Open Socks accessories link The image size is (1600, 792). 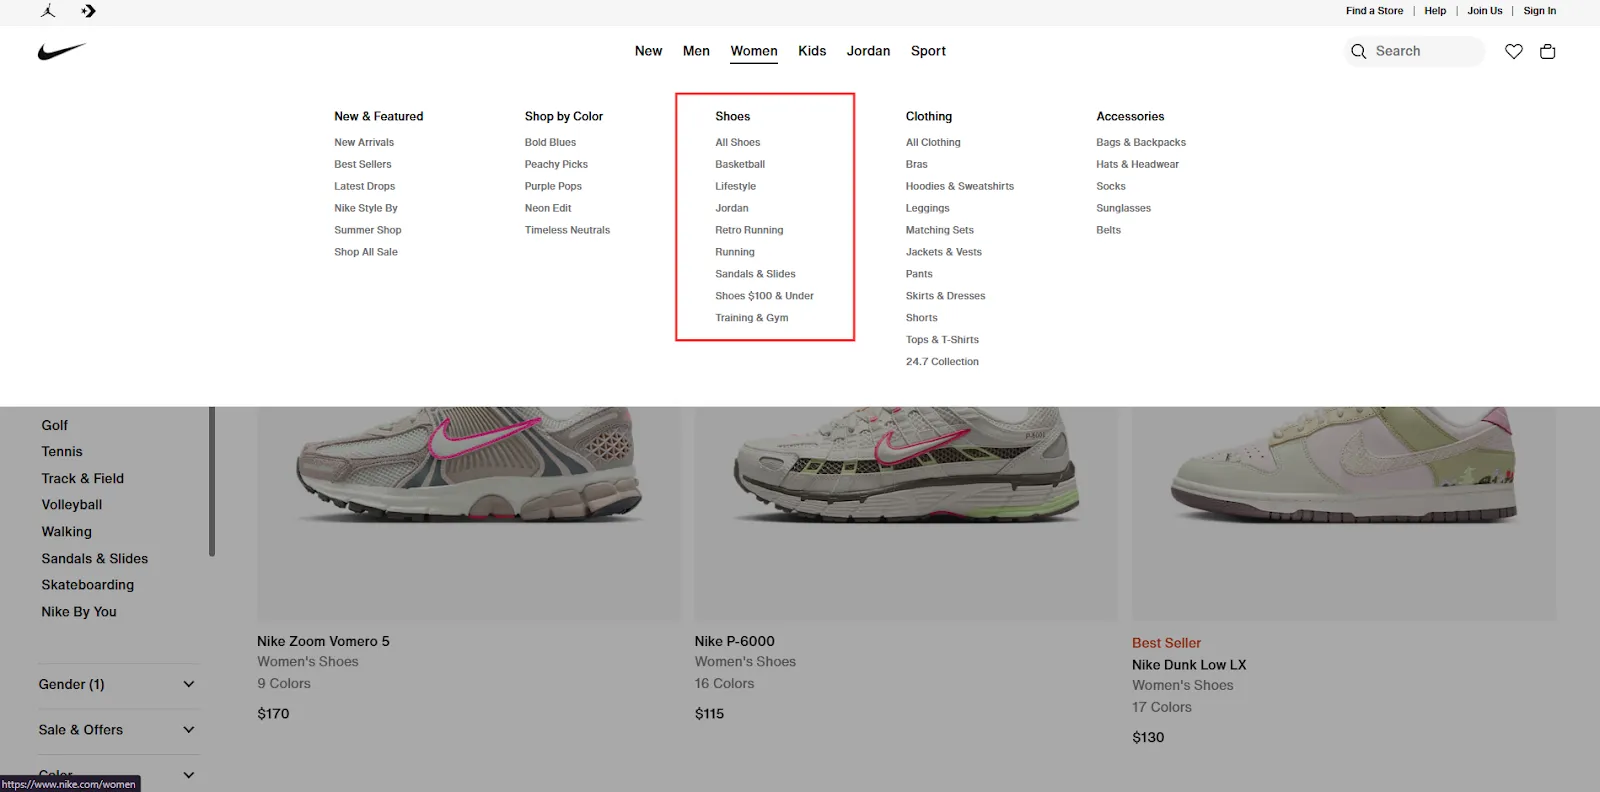[1111, 186]
